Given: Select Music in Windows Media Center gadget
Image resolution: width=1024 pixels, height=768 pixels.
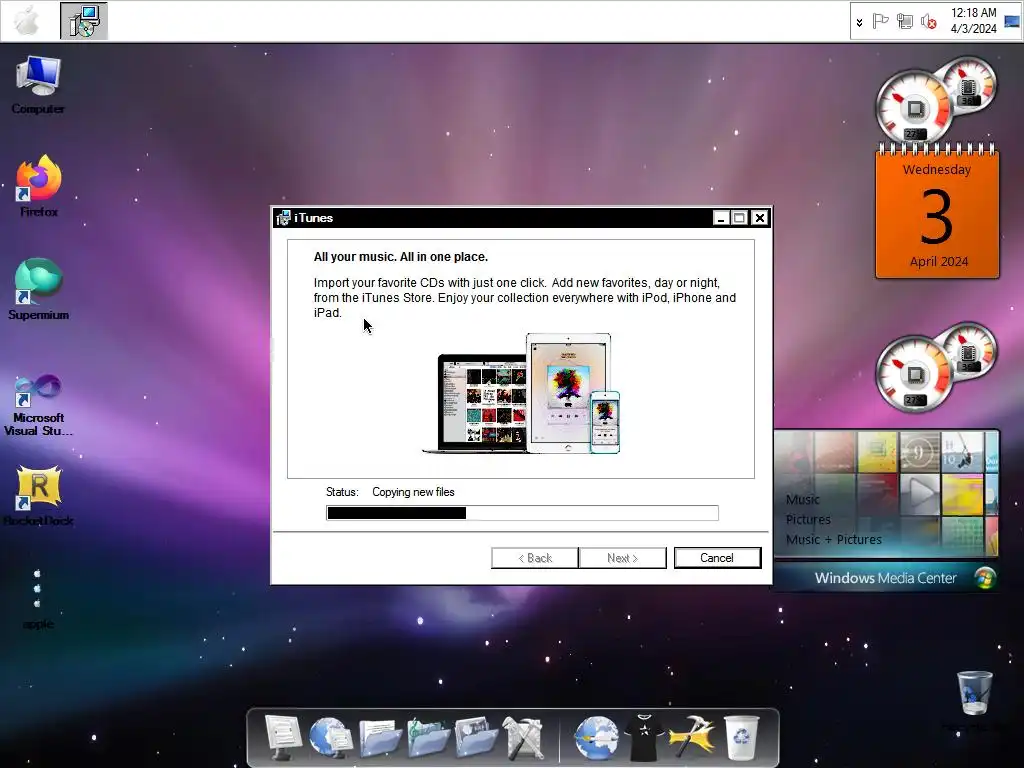Looking at the screenshot, I should [803, 500].
